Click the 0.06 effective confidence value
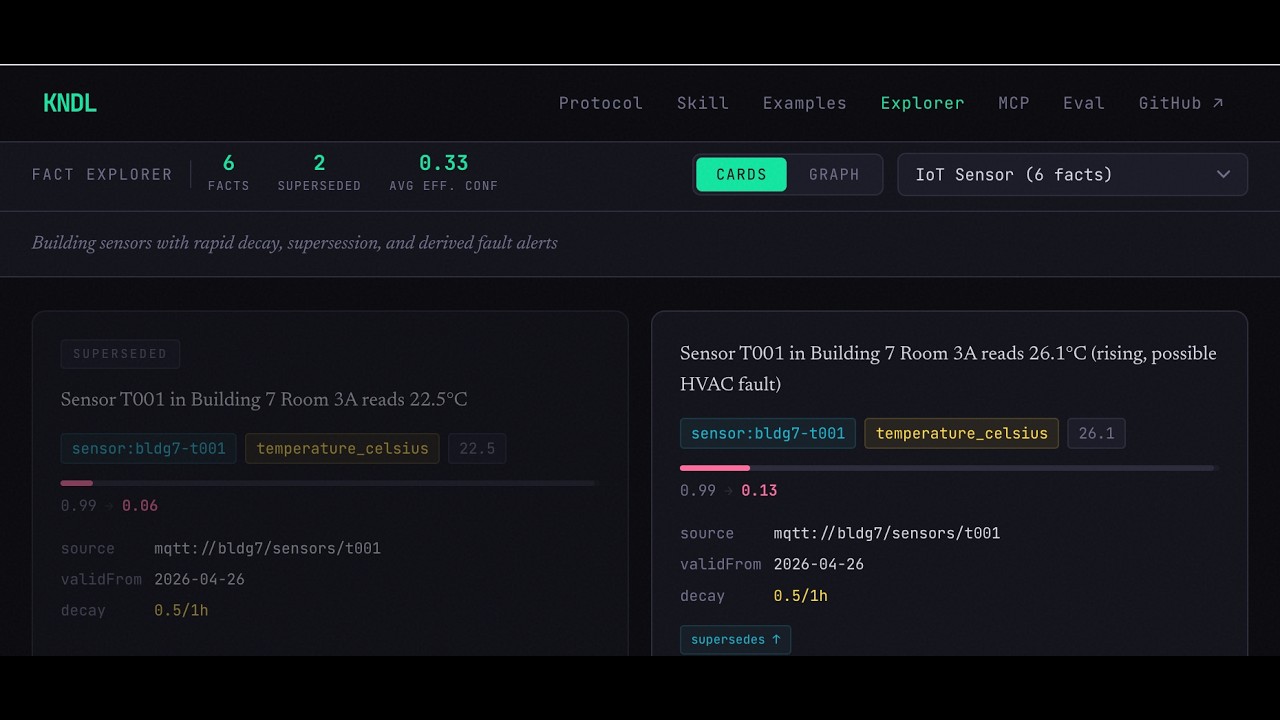Image resolution: width=1280 pixels, height=720 pixels. [x=140, y=506]
